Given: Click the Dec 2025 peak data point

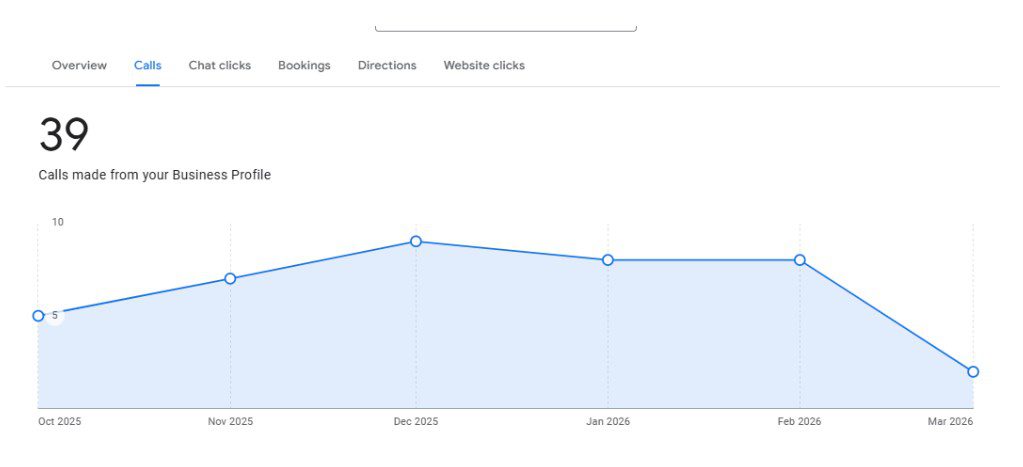Looking at the screenshot, I should pyautogui.click(x=416, y=242).
